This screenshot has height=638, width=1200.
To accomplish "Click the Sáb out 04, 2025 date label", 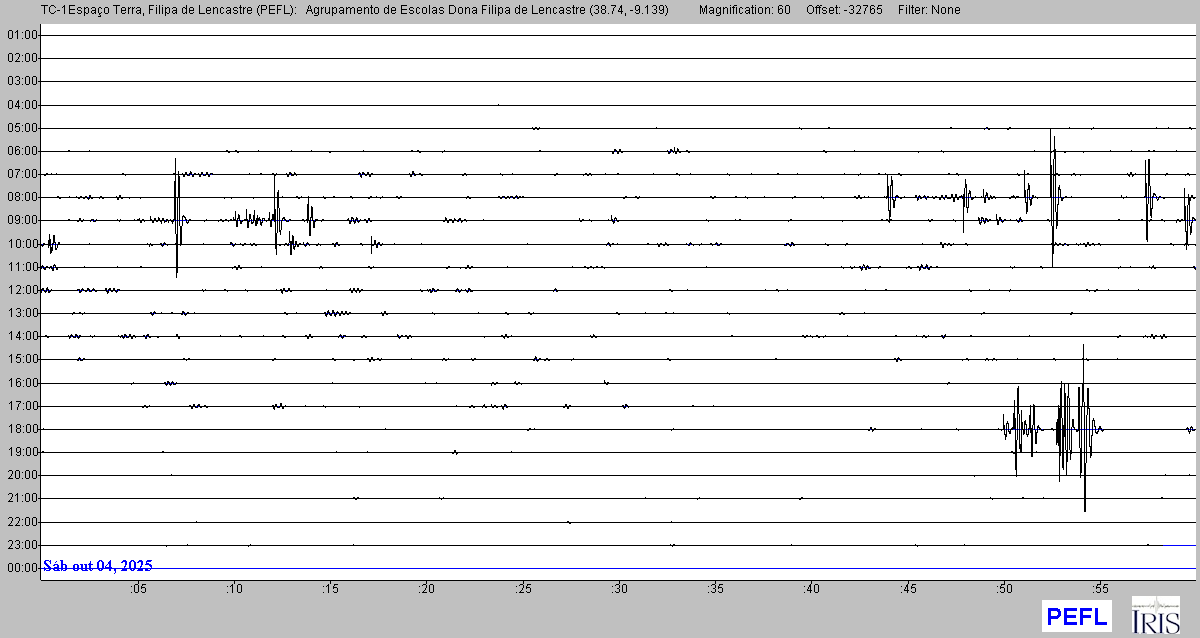I will (x=98, y=566).
